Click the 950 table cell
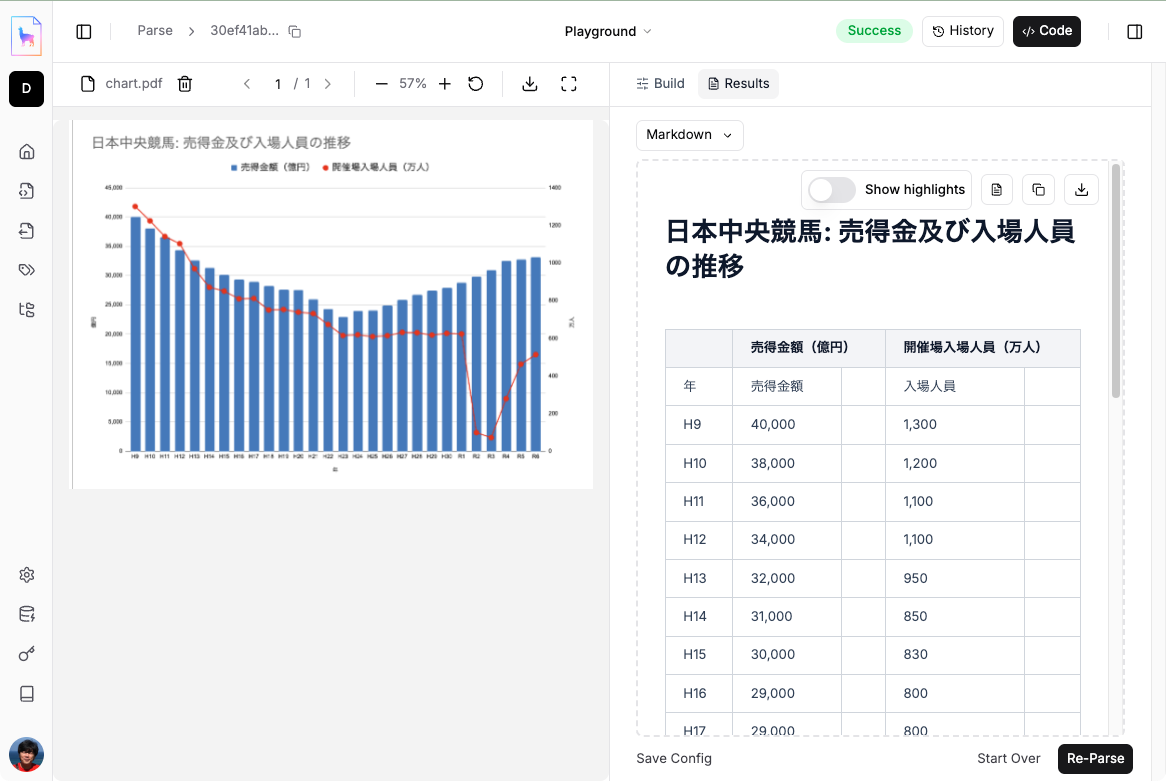 [955, 578]
